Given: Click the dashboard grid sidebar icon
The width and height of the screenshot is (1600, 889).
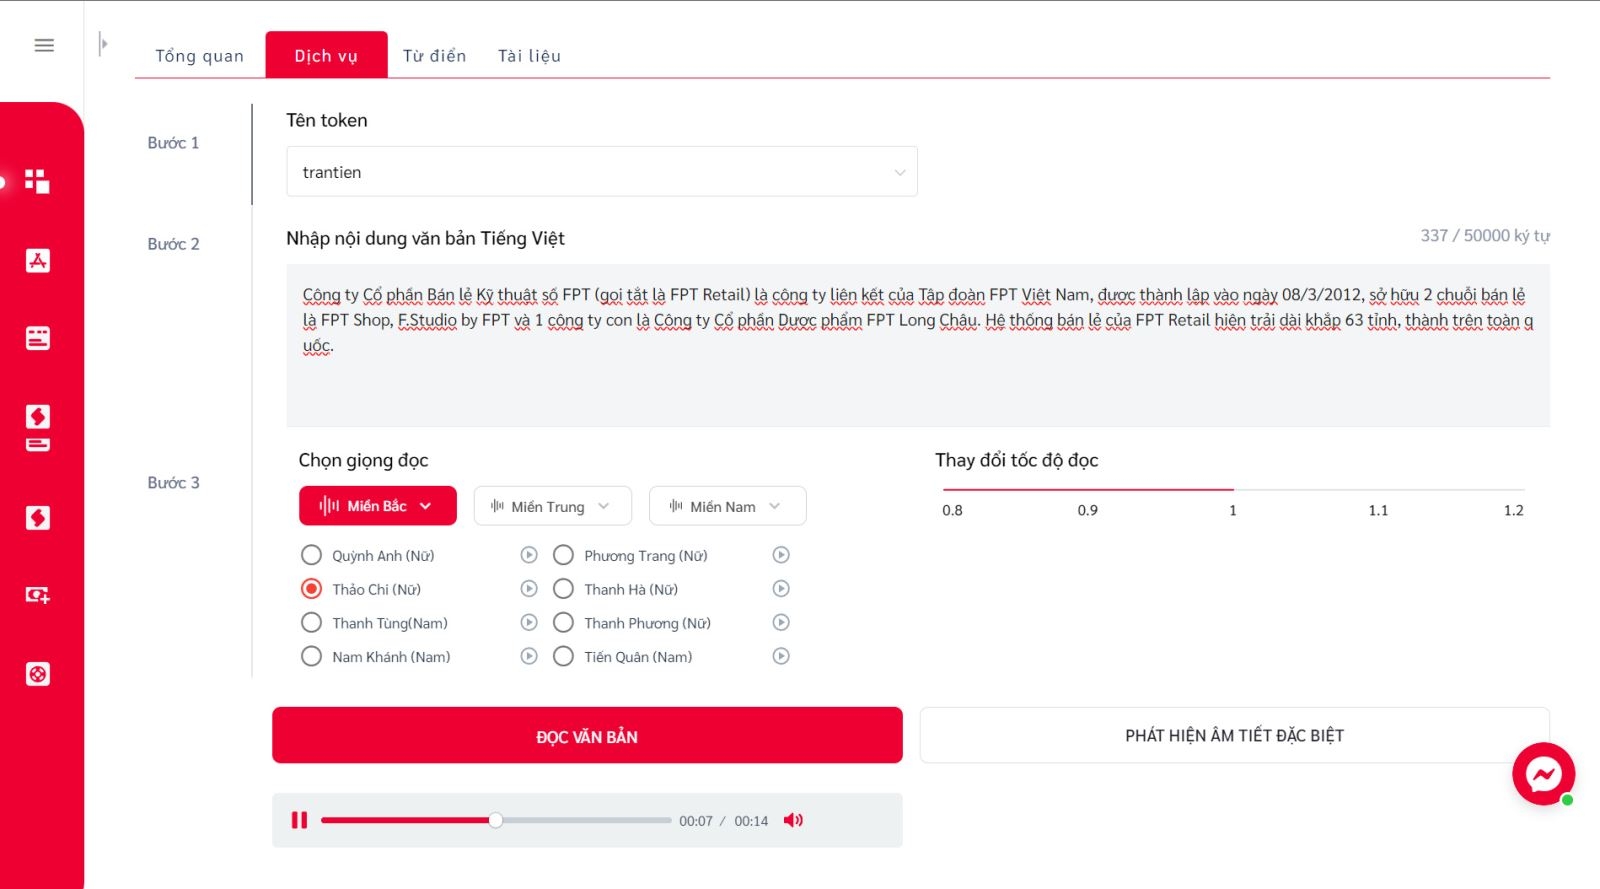Looking at the screenshot, I should tap(37, 181).
